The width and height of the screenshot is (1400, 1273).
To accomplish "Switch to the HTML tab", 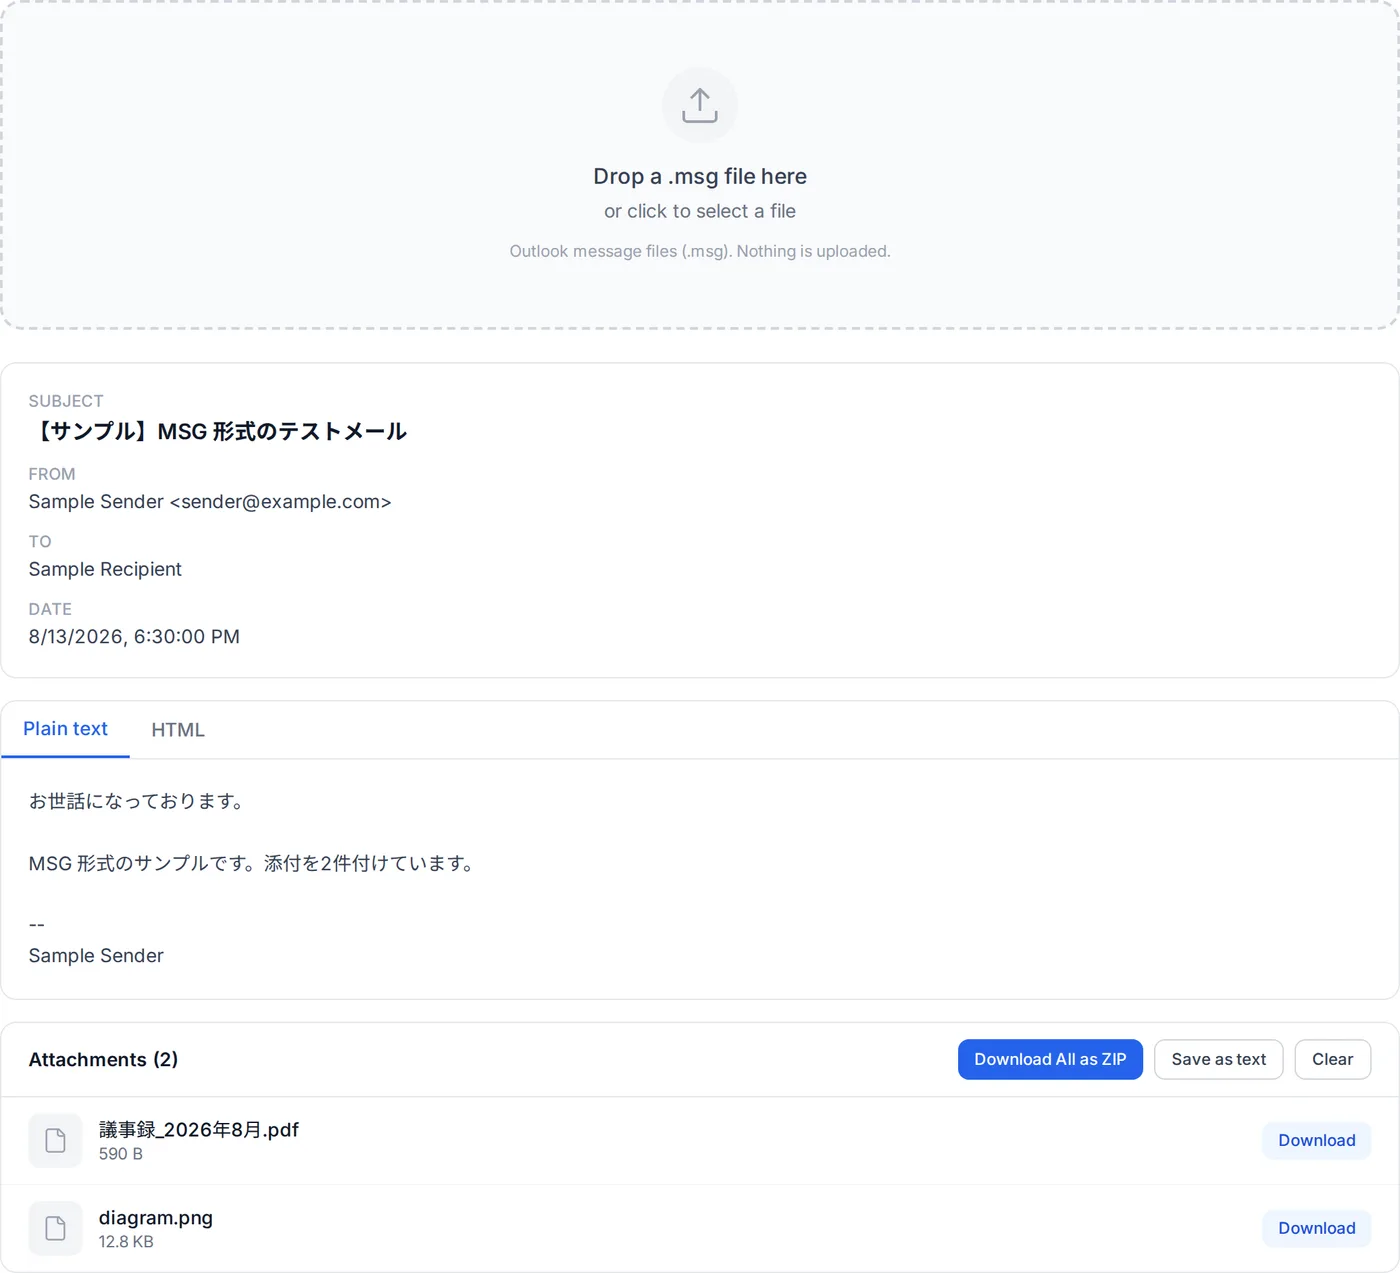I will click(x=178, y=730).
